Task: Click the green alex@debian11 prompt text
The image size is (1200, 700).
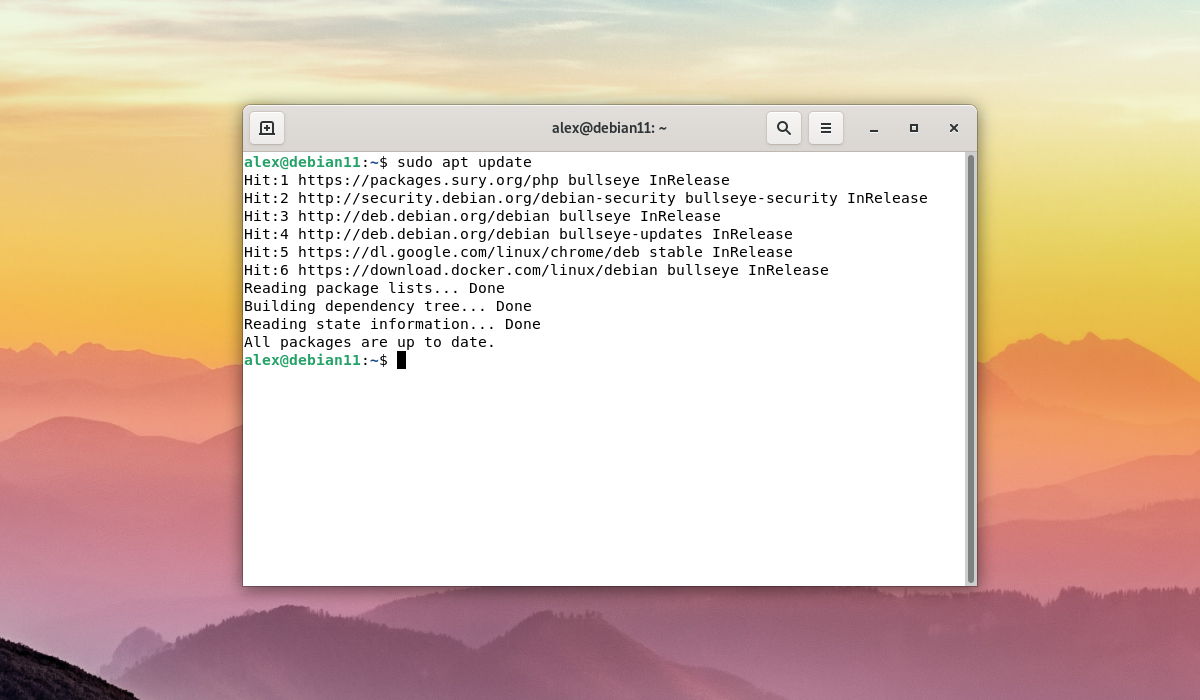Action: (302, 360)
